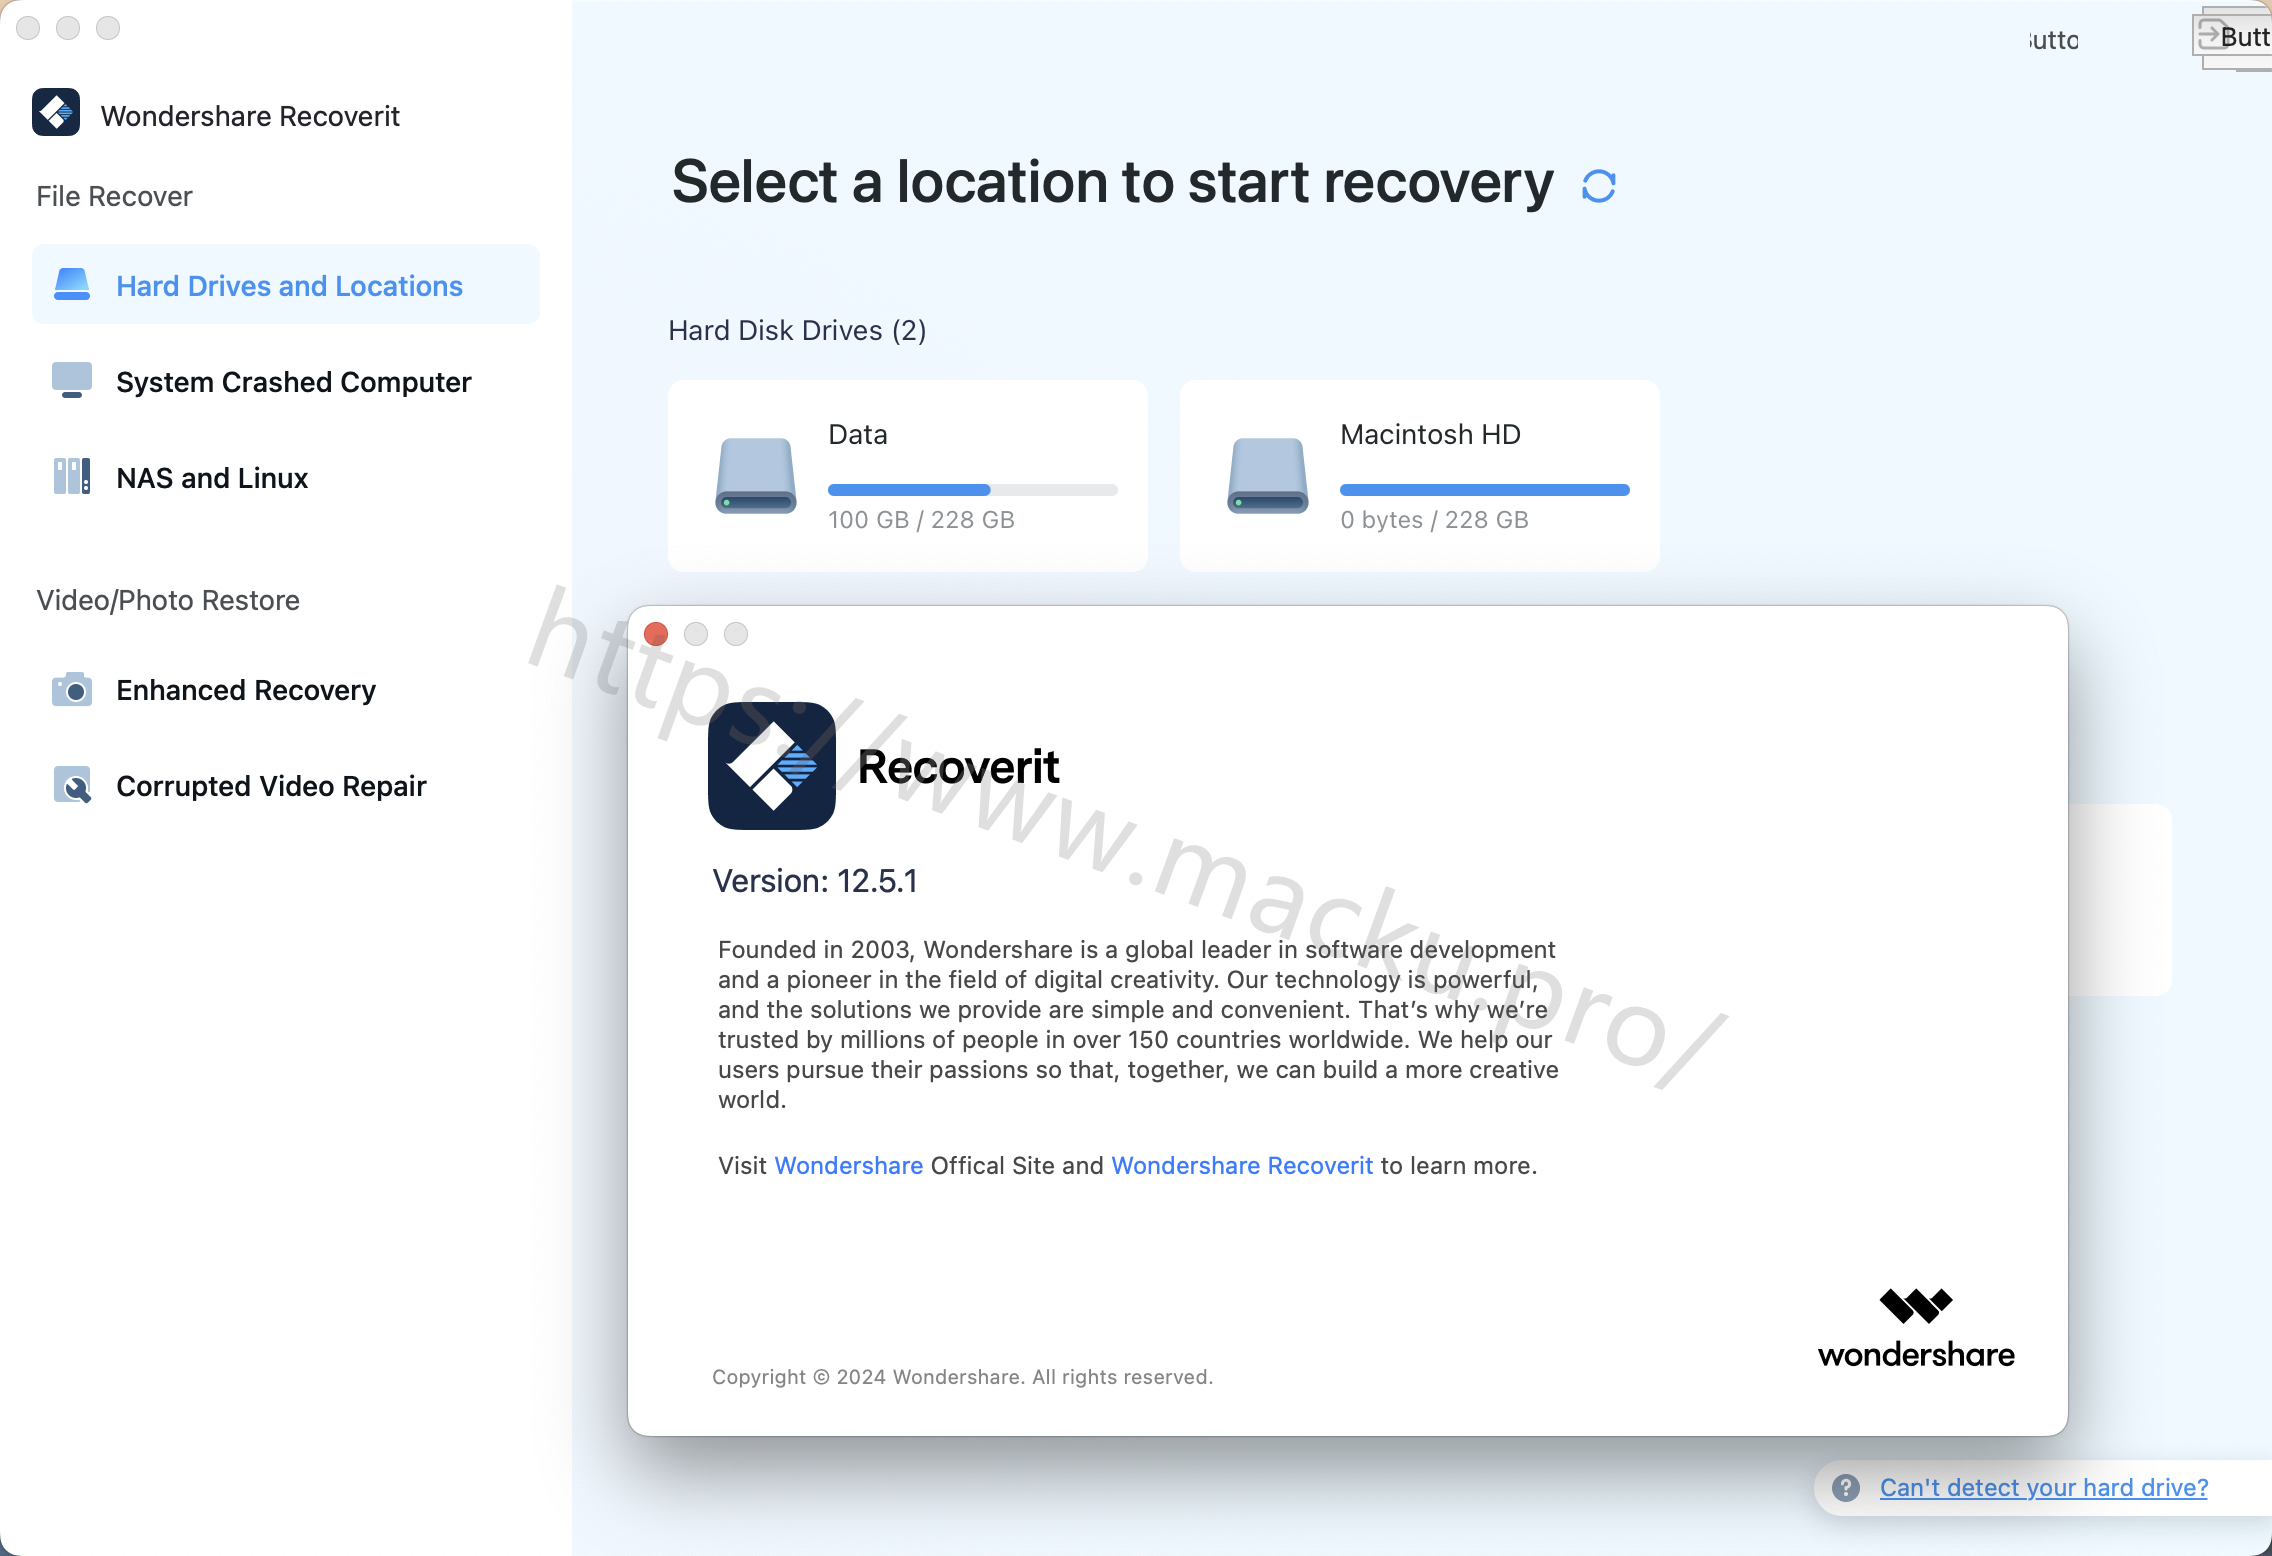The width and height of the screenshot is (2272, 1556).
Task: Click the Wondershare logo in About window
Action: (x=1916, y=1329)
